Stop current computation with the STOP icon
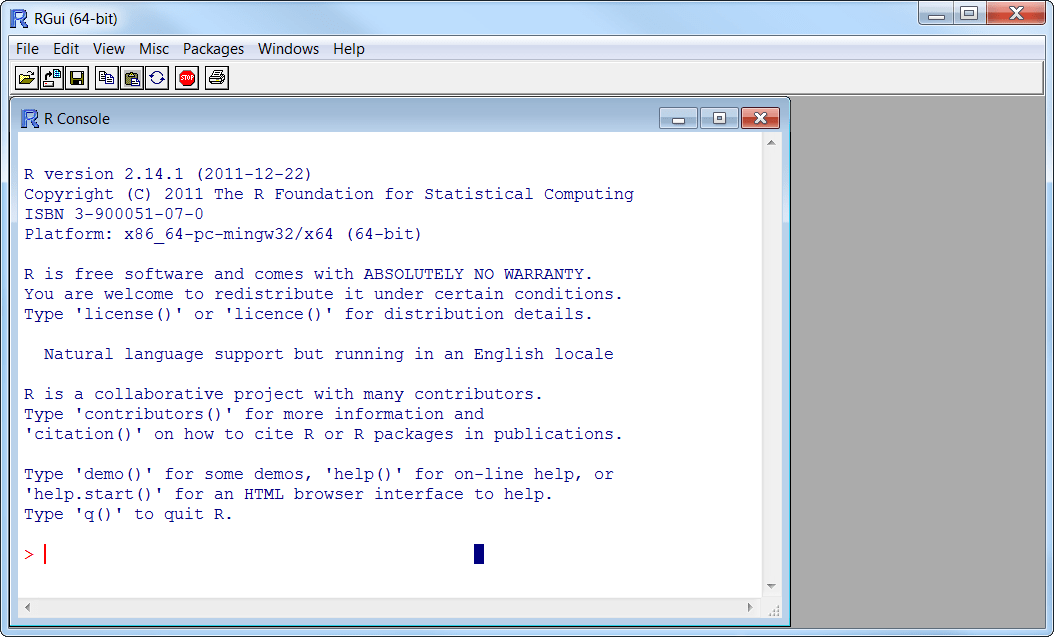 [x=187, y=78]
